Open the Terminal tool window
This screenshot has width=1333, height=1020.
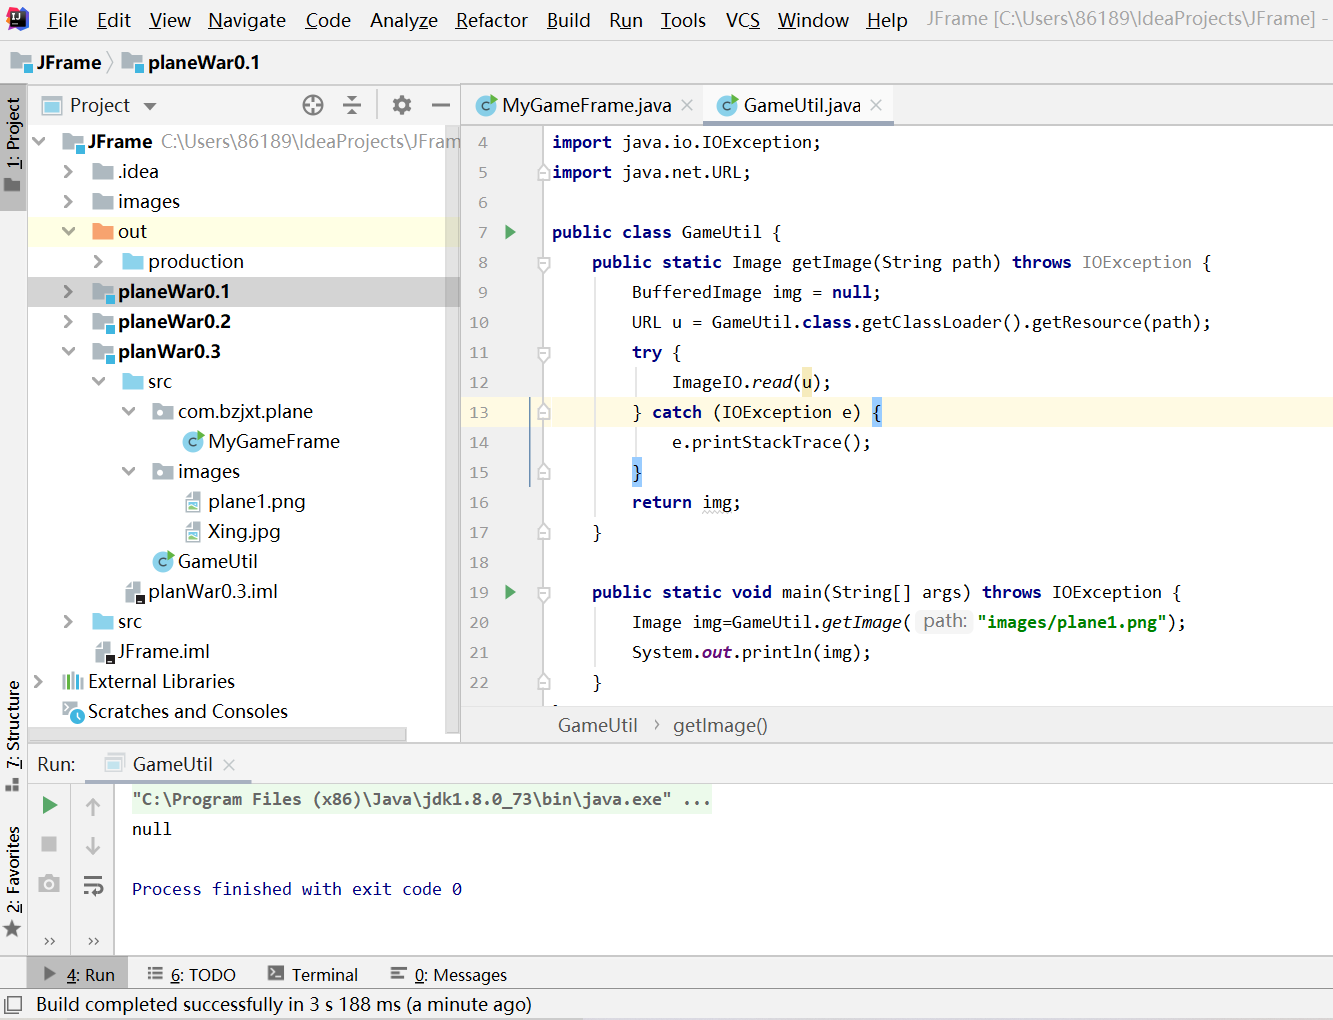coord(313,974)
